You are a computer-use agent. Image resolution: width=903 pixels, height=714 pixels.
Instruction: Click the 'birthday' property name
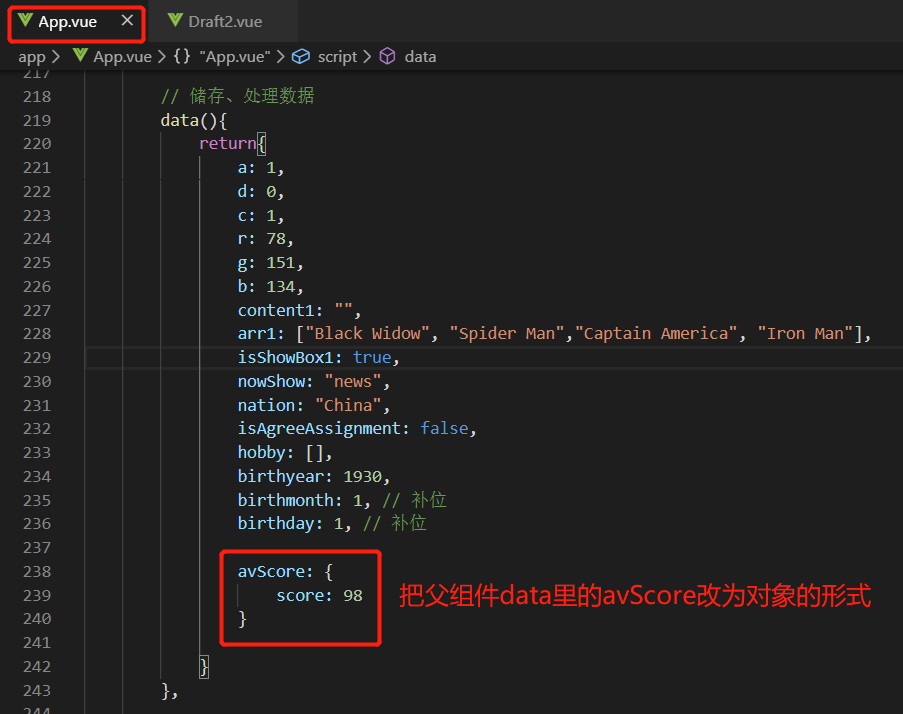point(275,523)
